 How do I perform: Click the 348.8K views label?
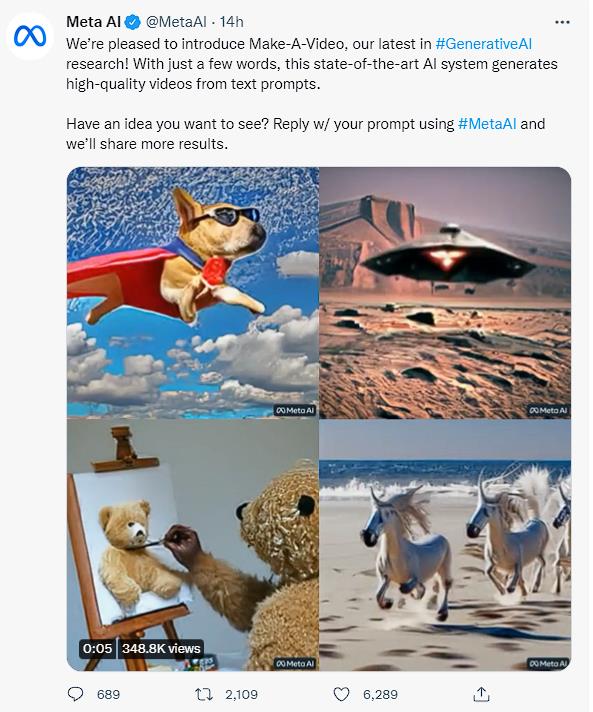[x=161, y=648]
